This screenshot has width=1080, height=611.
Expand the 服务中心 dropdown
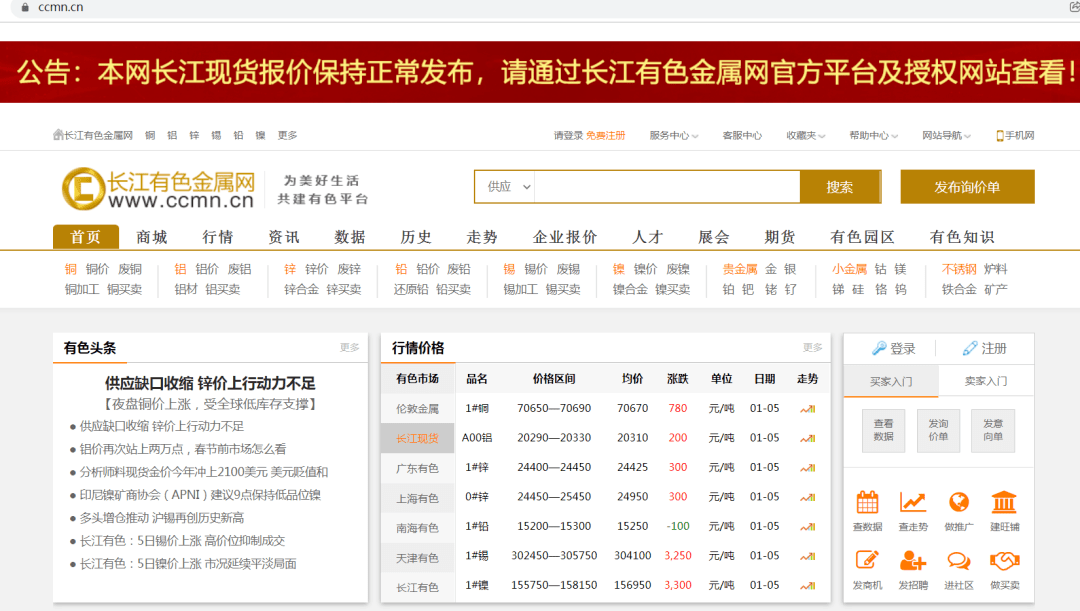669,134
